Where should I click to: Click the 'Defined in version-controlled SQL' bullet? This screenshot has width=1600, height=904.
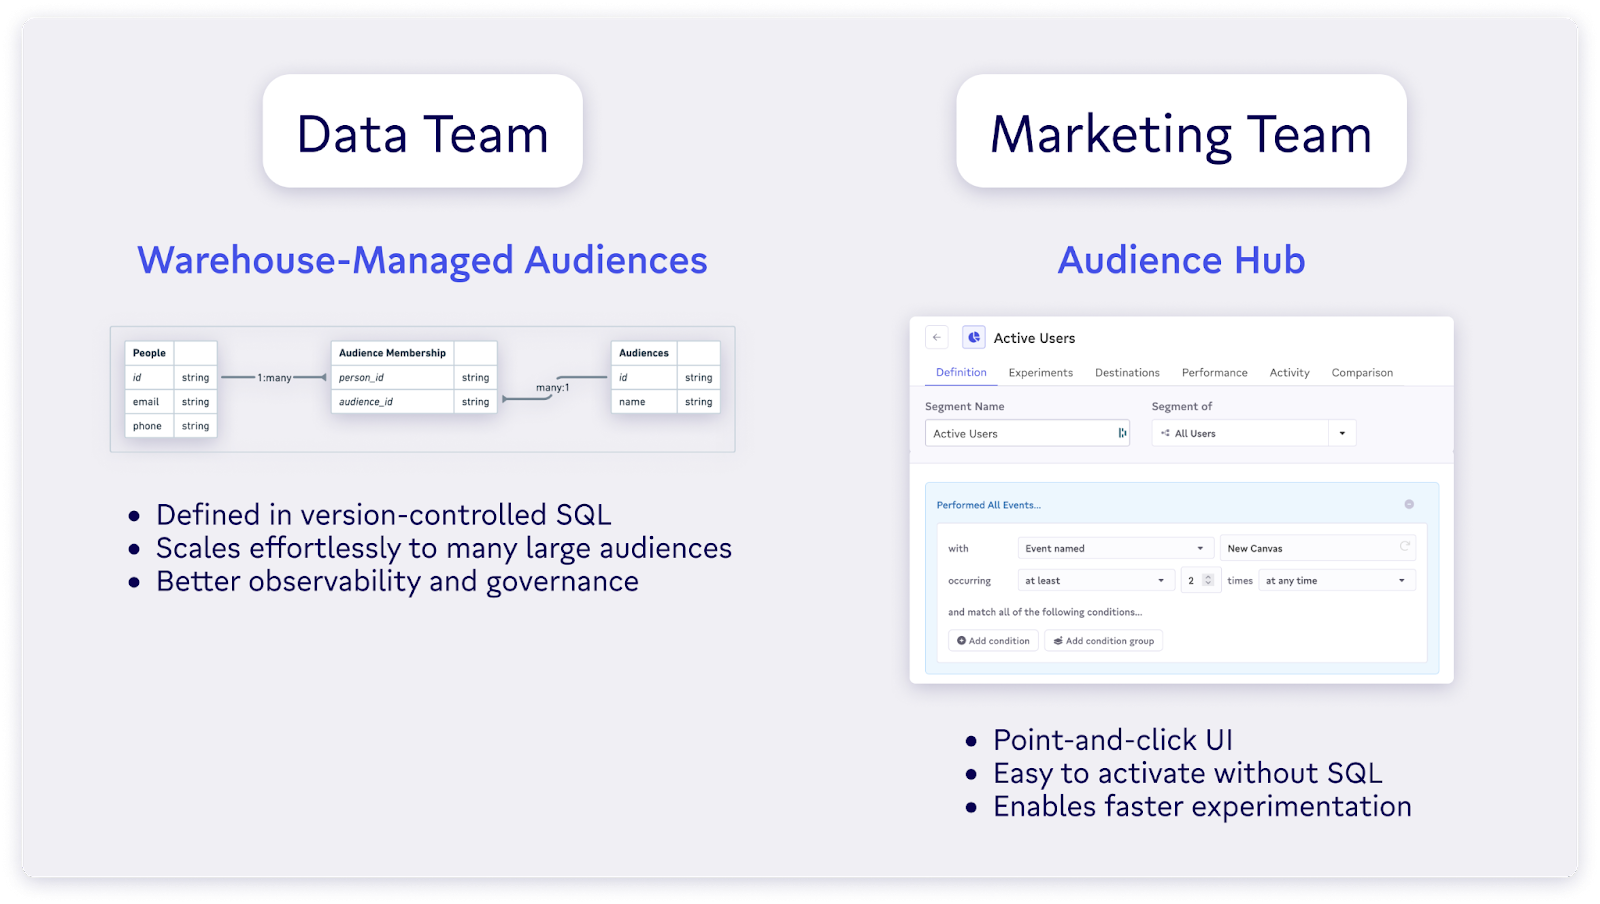(383, 515)
